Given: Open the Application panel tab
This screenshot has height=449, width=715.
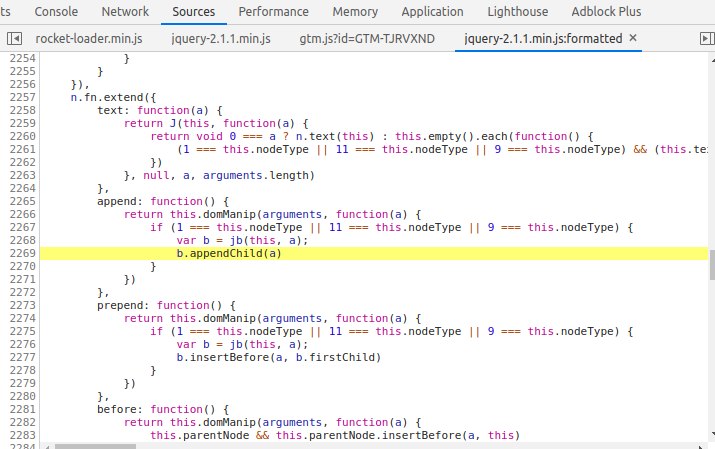Looking at the screenshot, I should pos(432,11).
